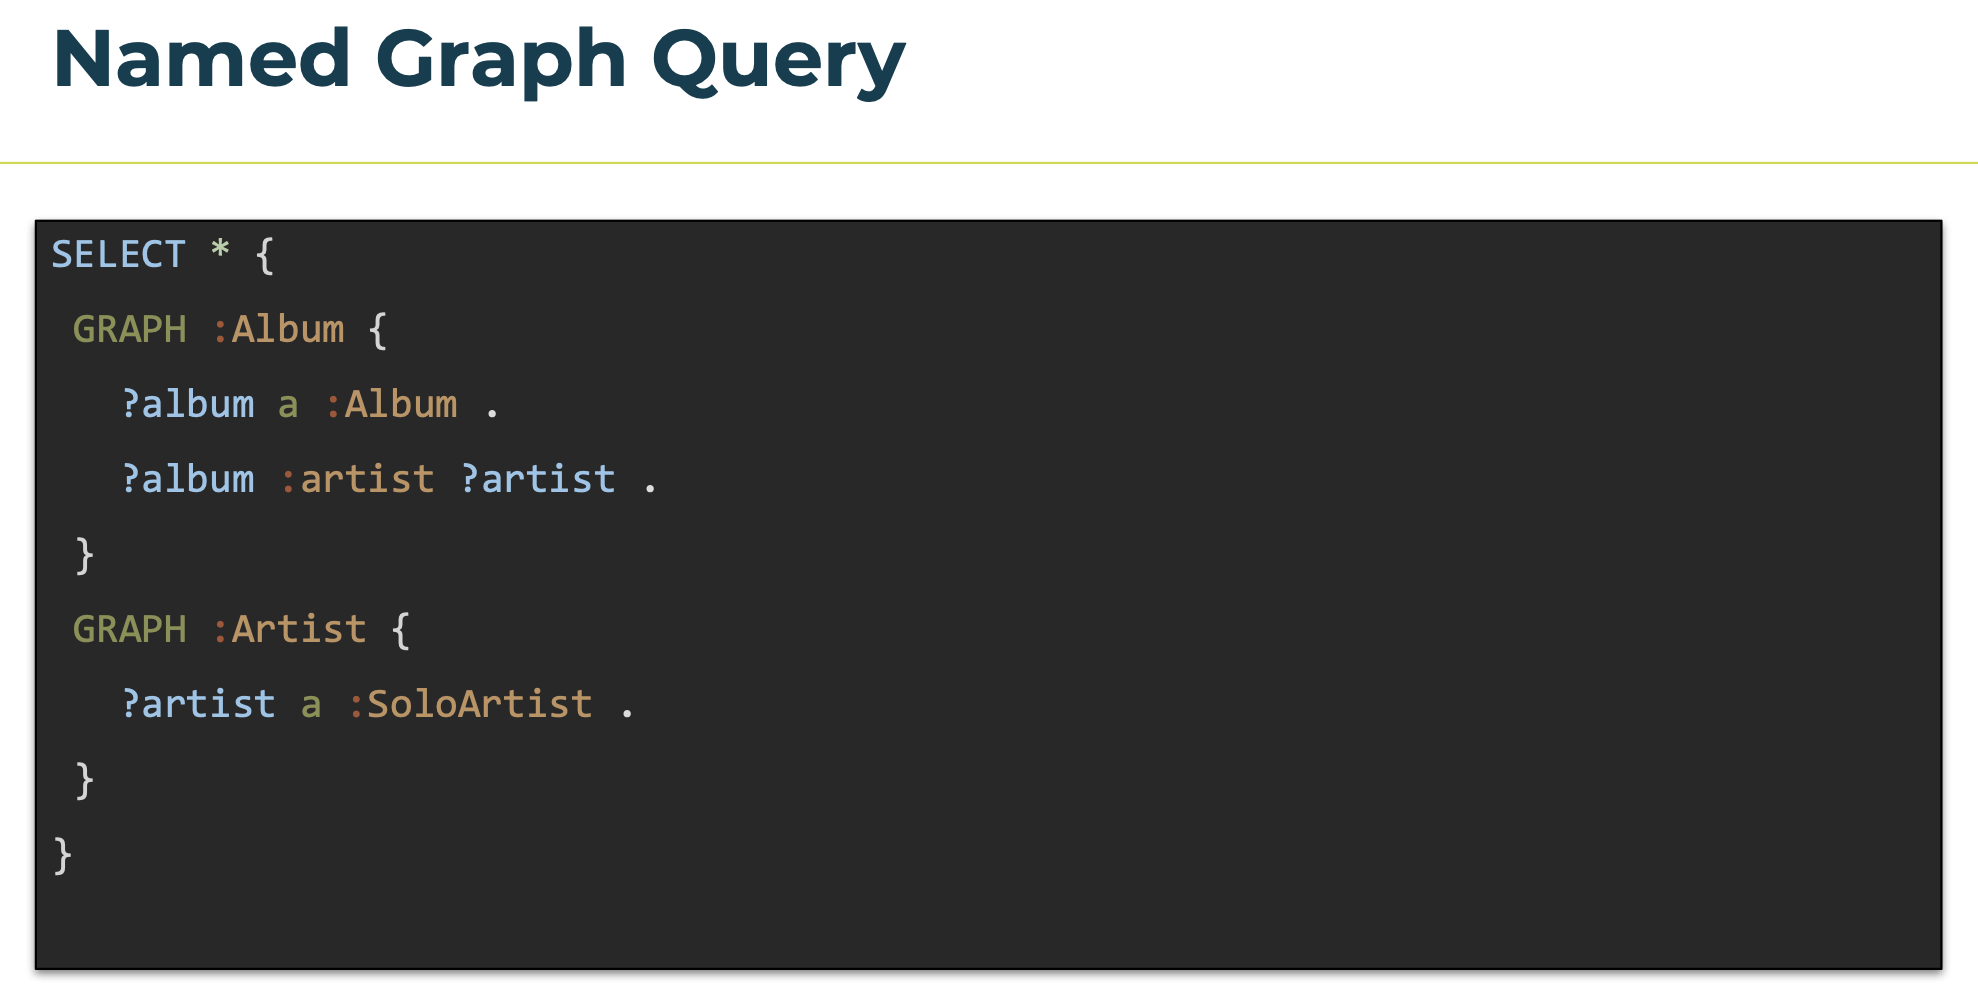Click the closing brace of Album graph

click(85, 555)
